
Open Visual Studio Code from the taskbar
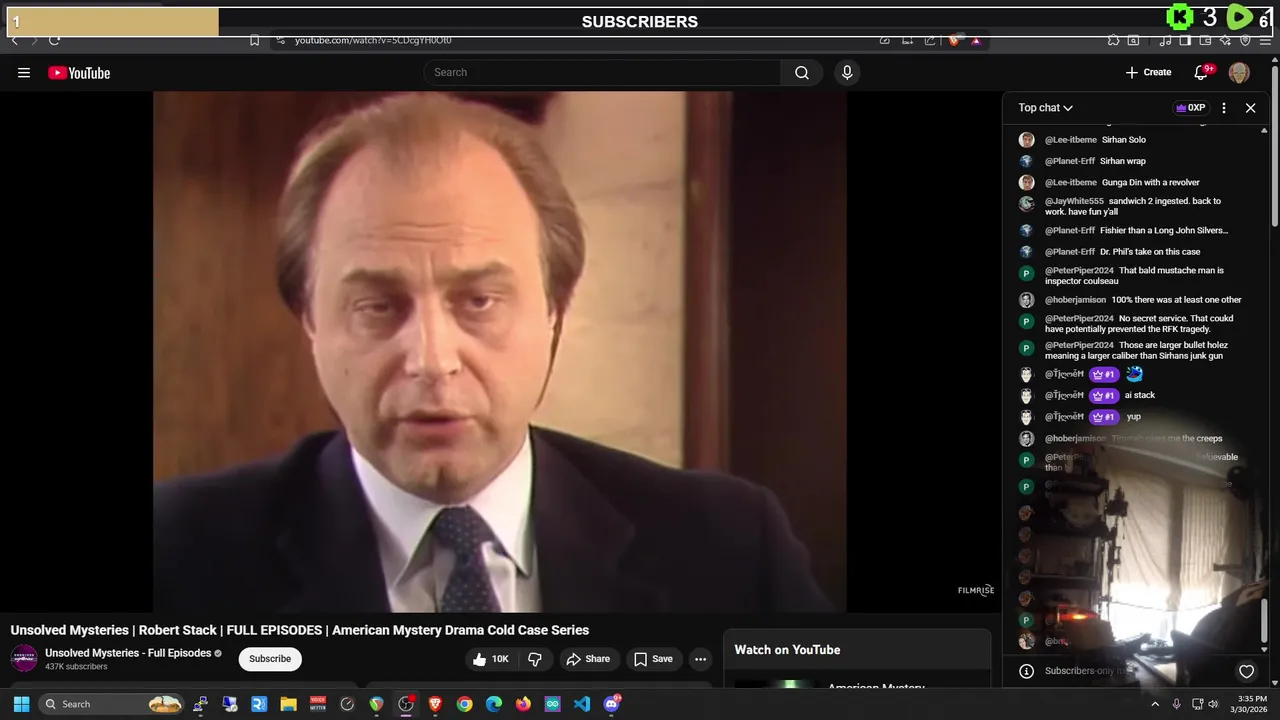point(582,704)
